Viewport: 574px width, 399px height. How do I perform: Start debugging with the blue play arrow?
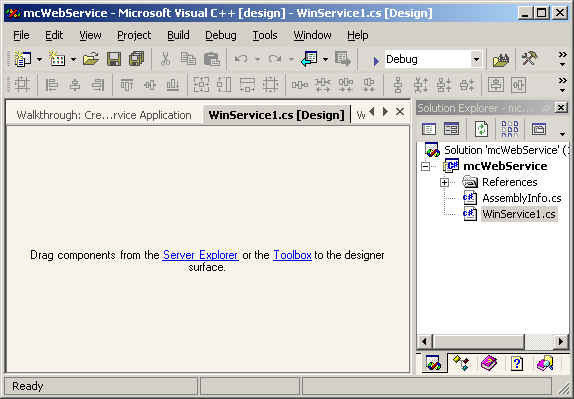click(376, 61)
